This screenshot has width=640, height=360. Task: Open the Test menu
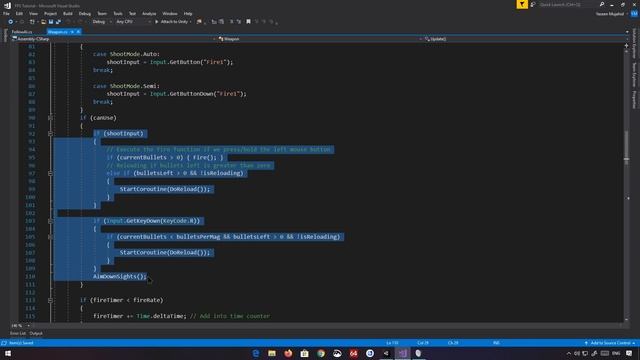[x=132, y=13]
